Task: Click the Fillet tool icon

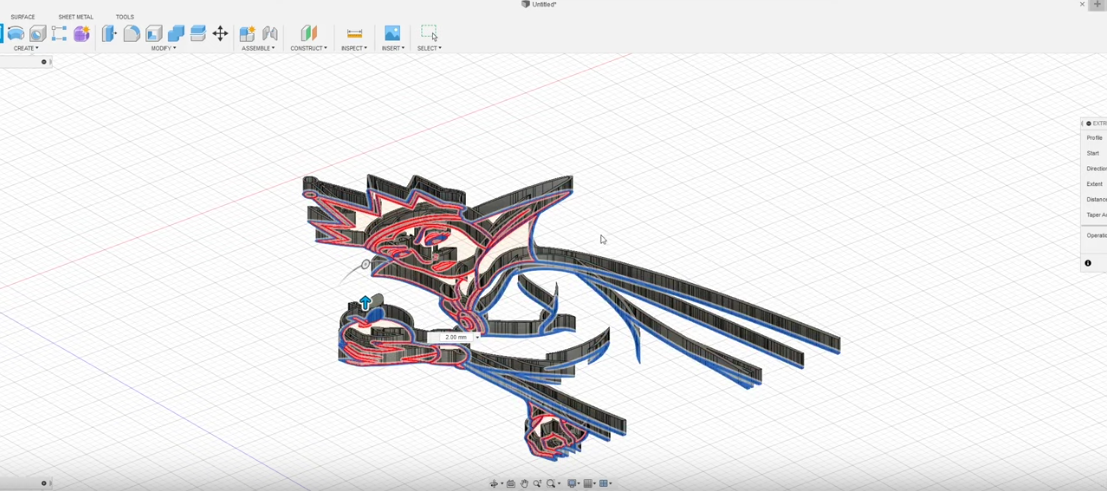Action: pos(131,33)
